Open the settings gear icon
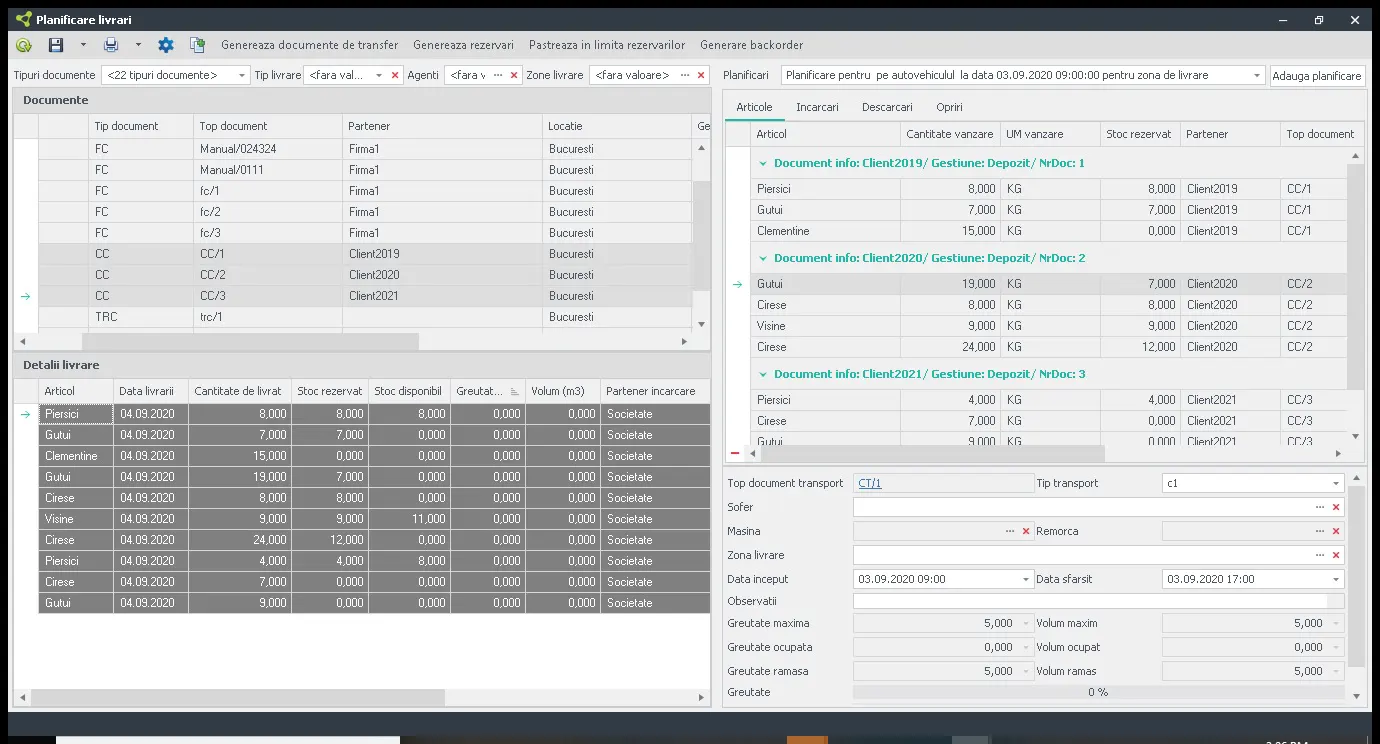 pyautogui.click(x=166, y=45)
